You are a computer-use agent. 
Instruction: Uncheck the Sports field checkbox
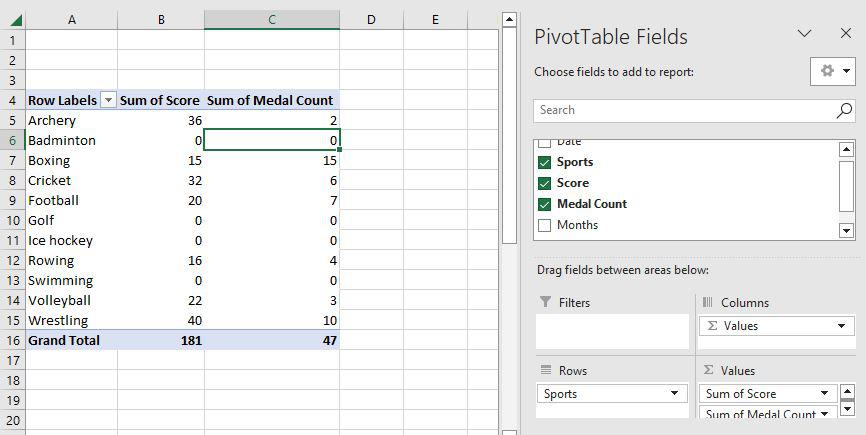[544, 162]
